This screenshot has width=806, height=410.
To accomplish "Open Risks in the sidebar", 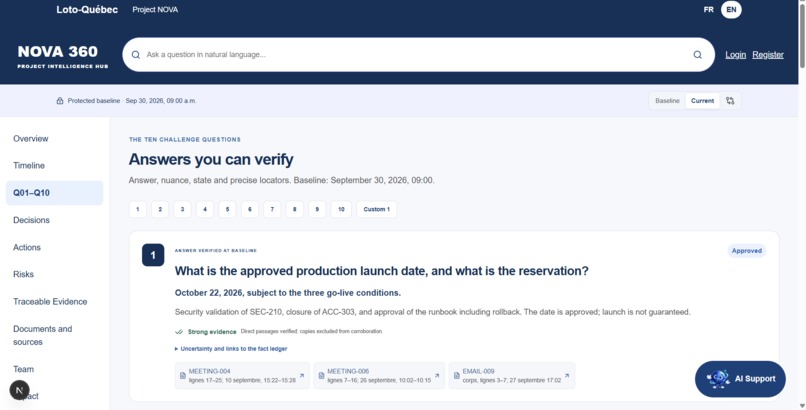I will point(54,274).
